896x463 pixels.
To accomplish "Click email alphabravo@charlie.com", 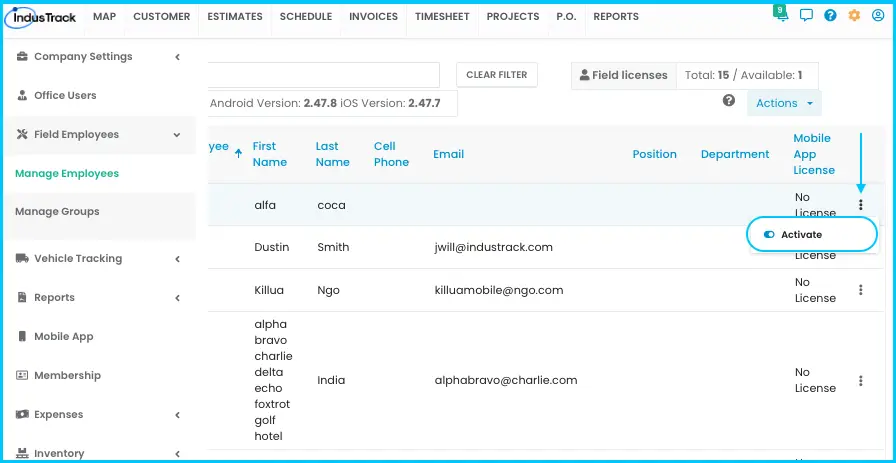I will click(x=506, y=380).
